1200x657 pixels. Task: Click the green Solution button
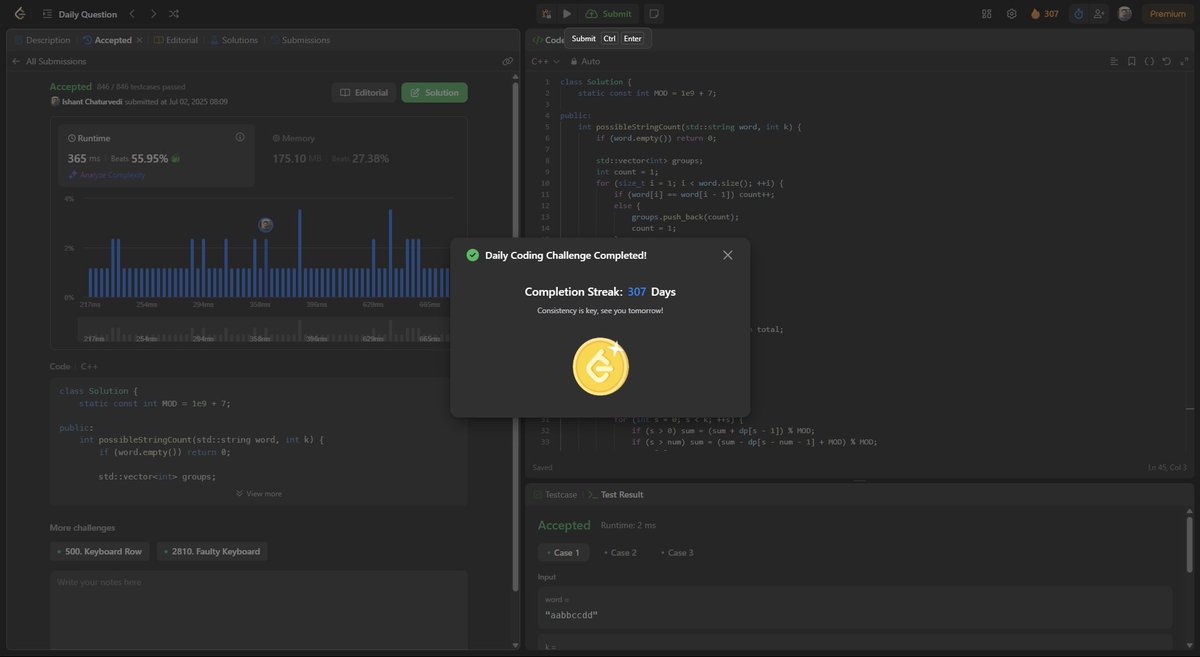pyautogui.click(x=434, y=92)
